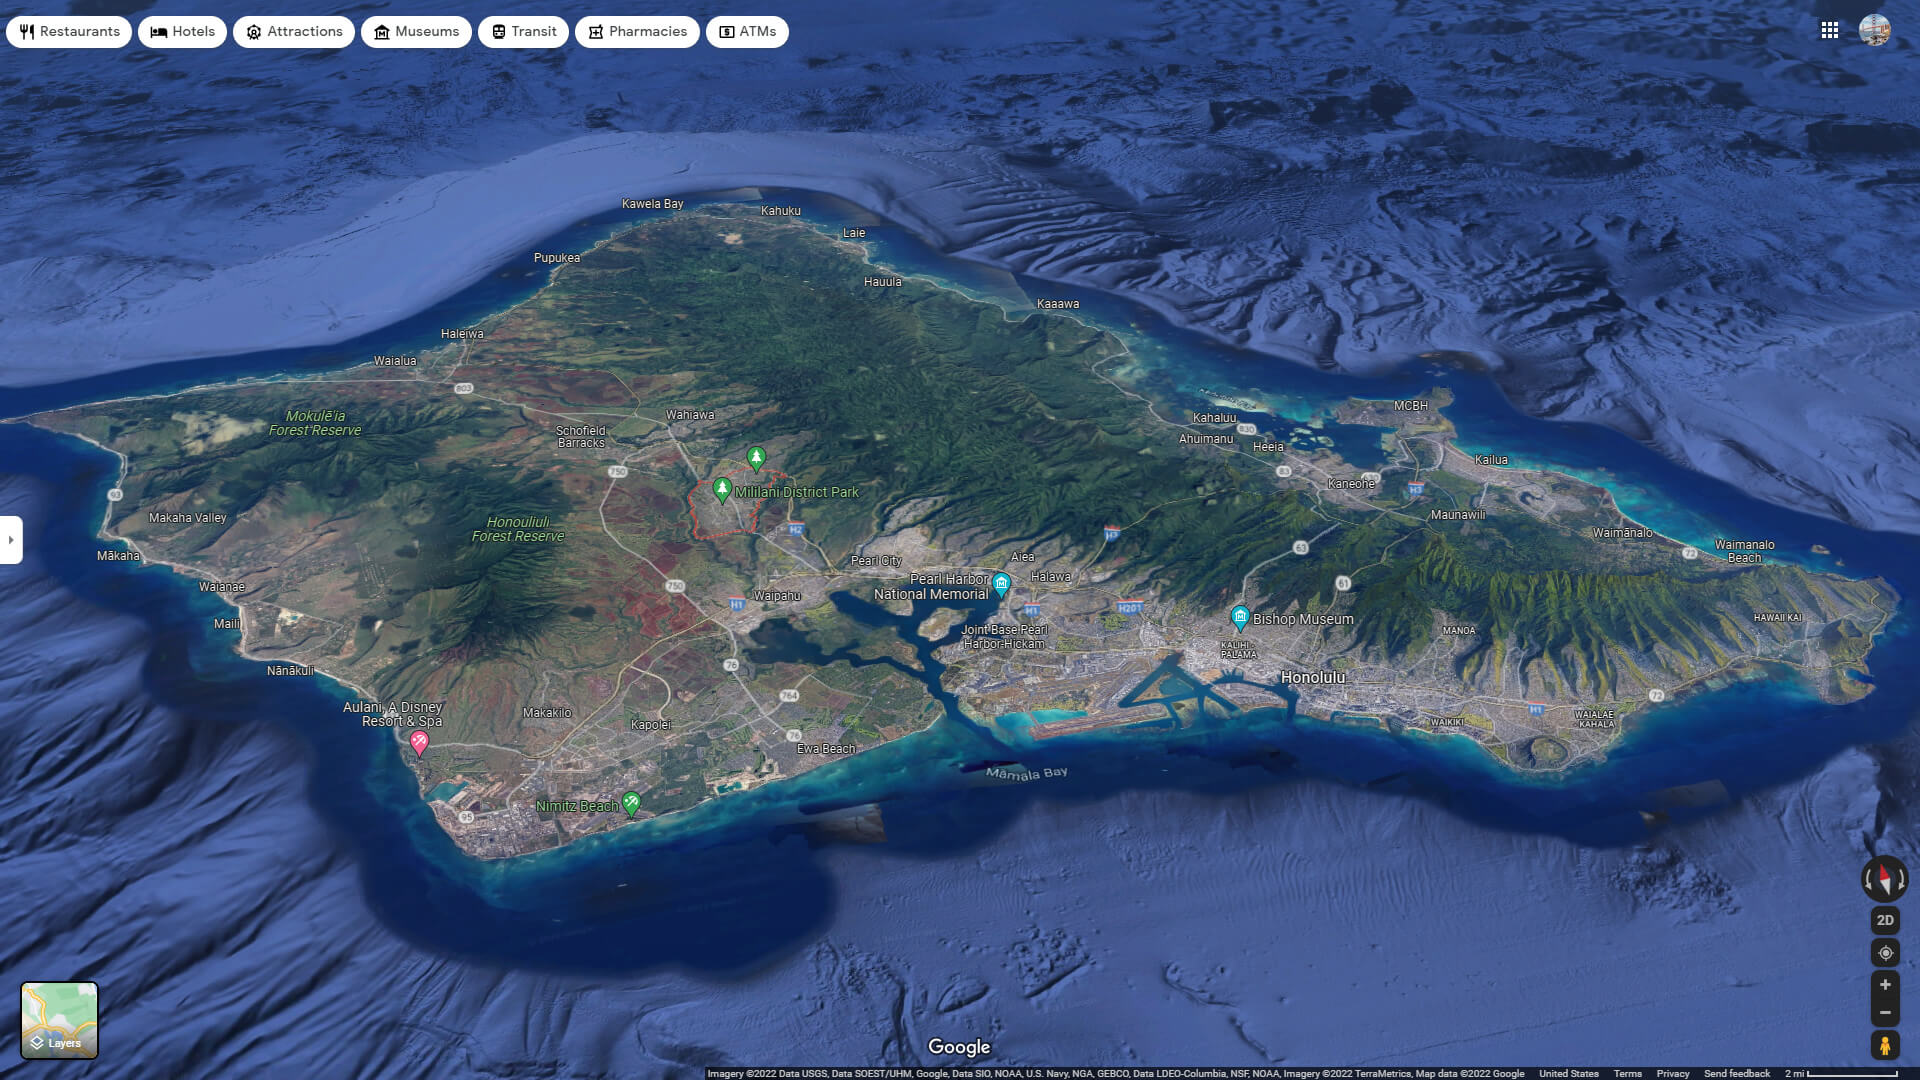Open the Terms link
The image size is (1920, 1080).
(x=1629, y=1073)
